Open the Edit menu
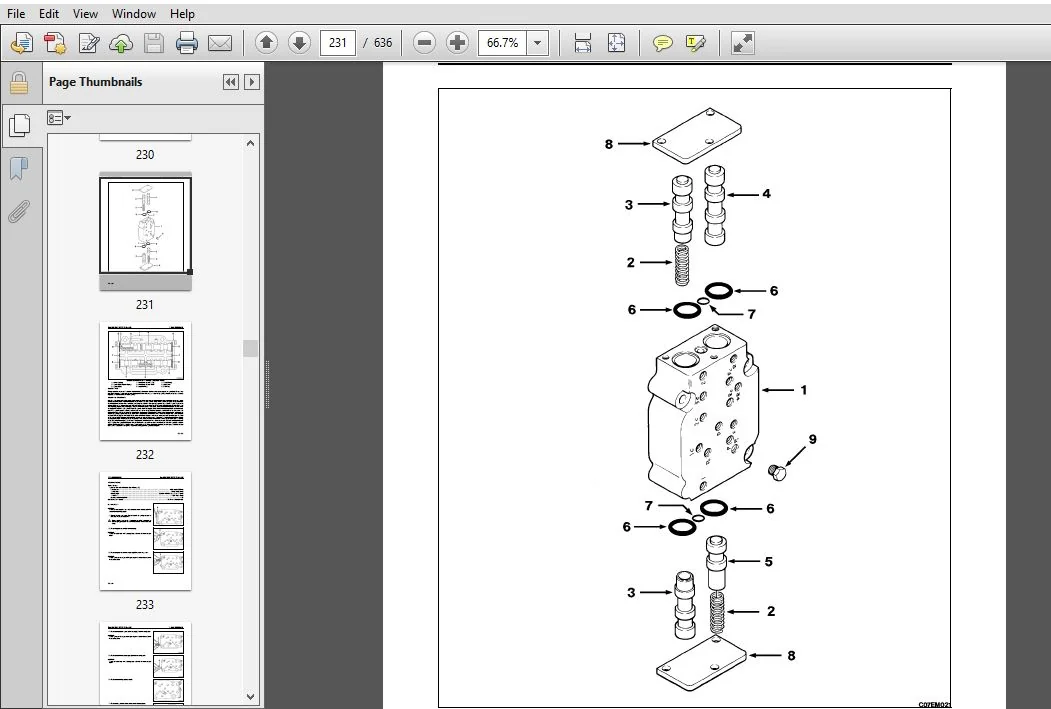Image resolution: width=1051 pixels, height=709 pixels. pos(48,13)
